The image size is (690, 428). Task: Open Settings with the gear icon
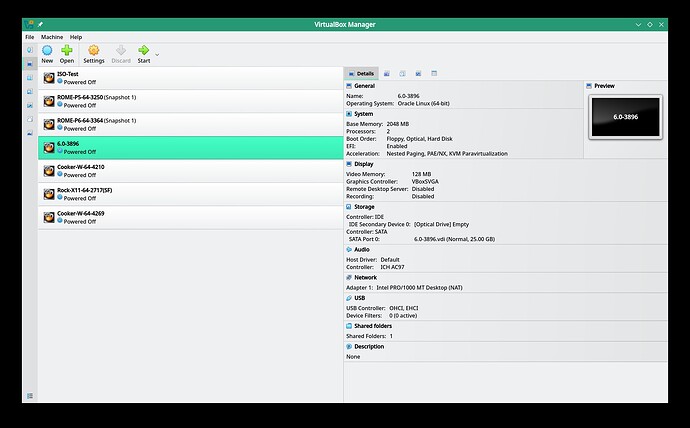tap(94, 51)
